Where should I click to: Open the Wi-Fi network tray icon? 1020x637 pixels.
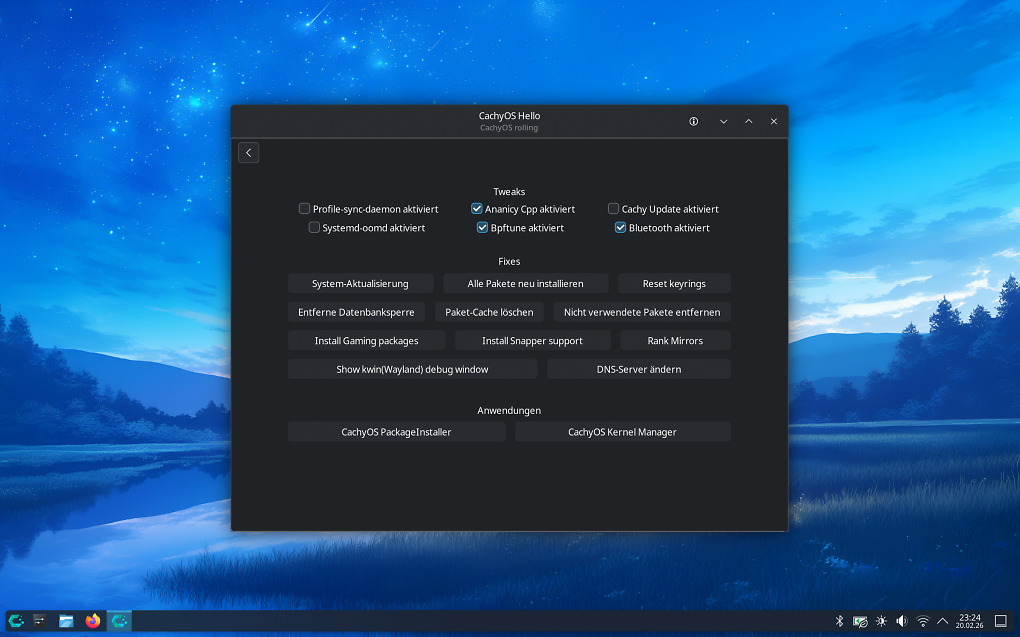point(922,621)
